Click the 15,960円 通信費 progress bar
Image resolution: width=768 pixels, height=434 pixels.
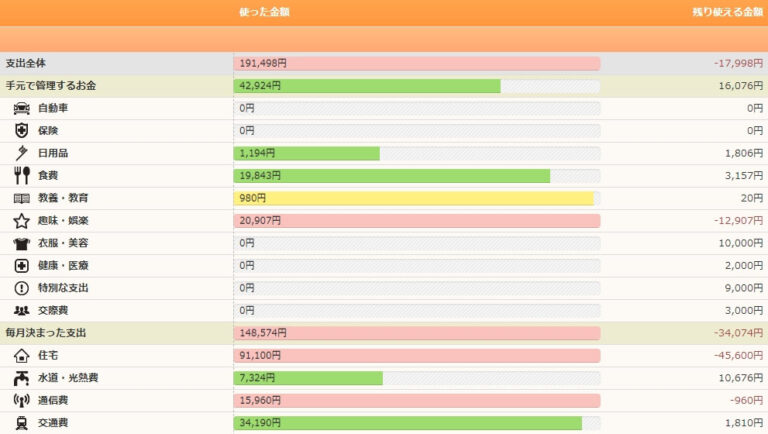click(417, 401)
